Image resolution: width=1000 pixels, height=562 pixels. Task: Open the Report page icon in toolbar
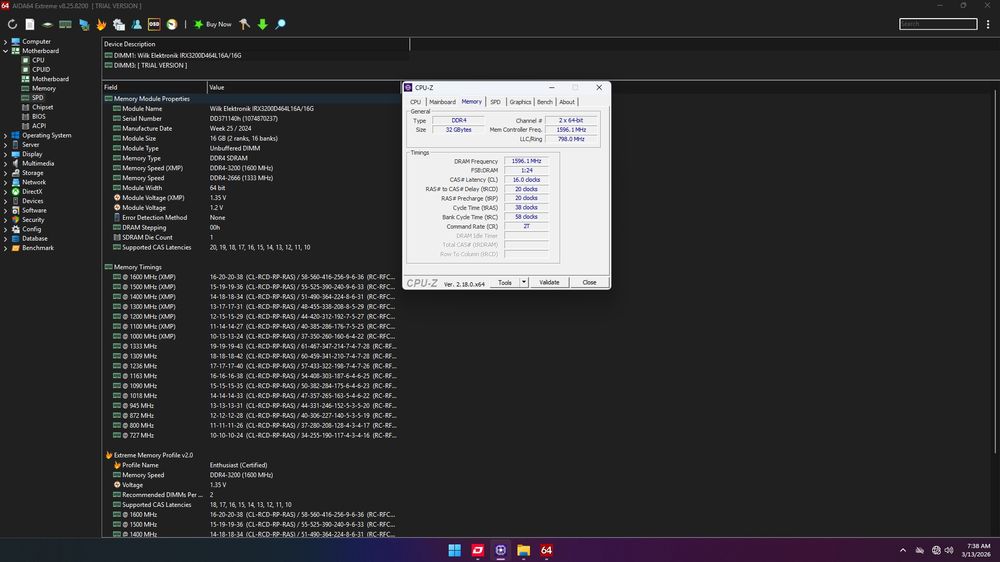[x=30, y=24]
